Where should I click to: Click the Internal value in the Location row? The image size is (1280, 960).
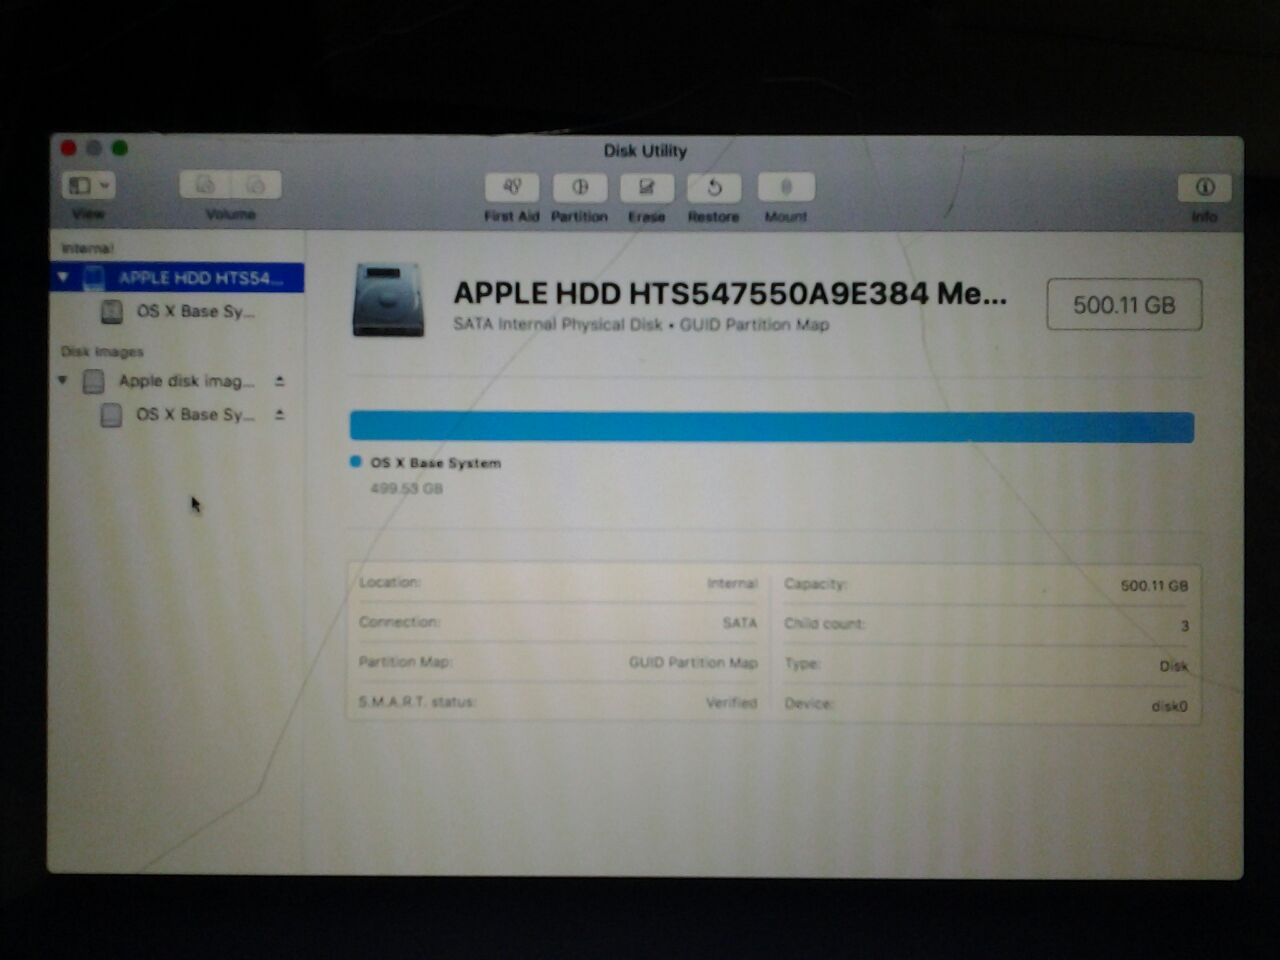pos(732,583)
